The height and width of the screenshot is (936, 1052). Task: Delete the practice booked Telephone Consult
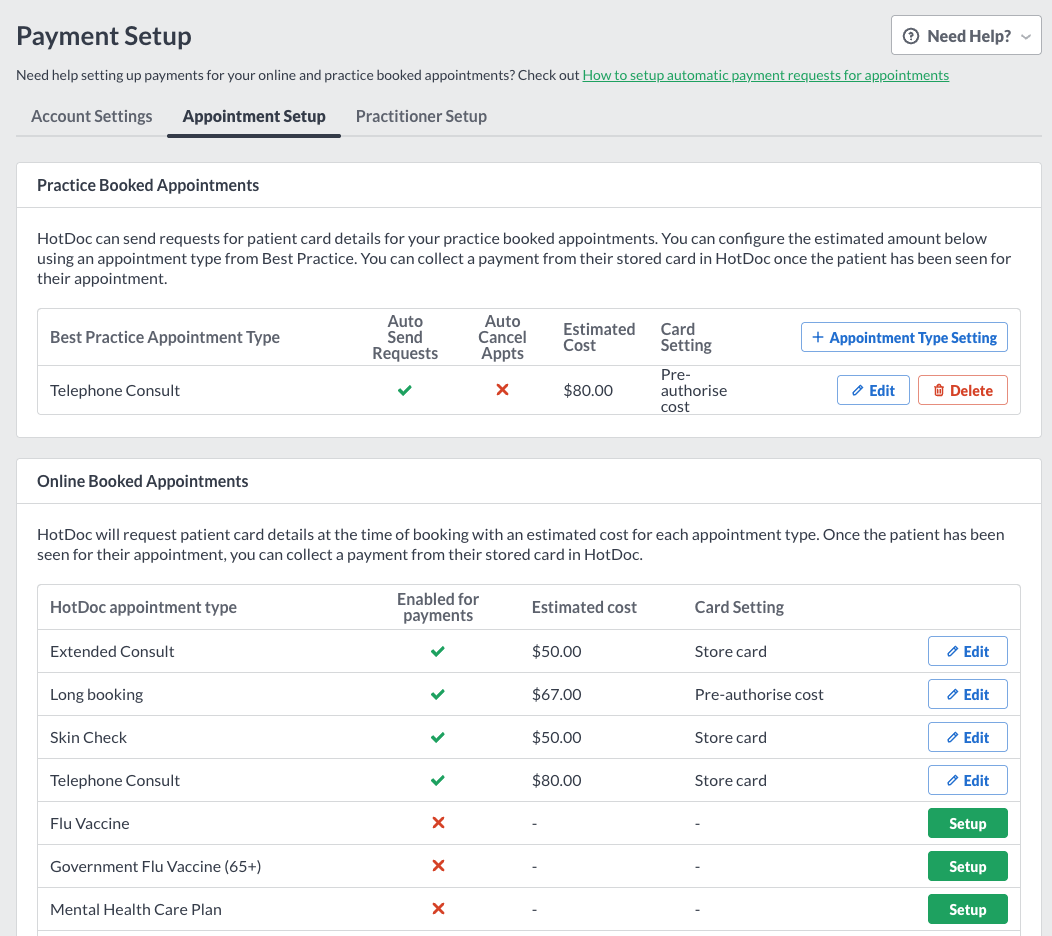(x=962, y=391)
